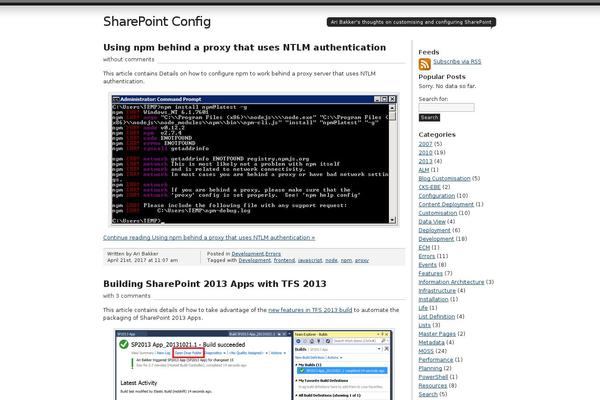Viewport: 600px width, 400px height.
Task: Open the Blog Customisation category
Action: tap(444, 178)
